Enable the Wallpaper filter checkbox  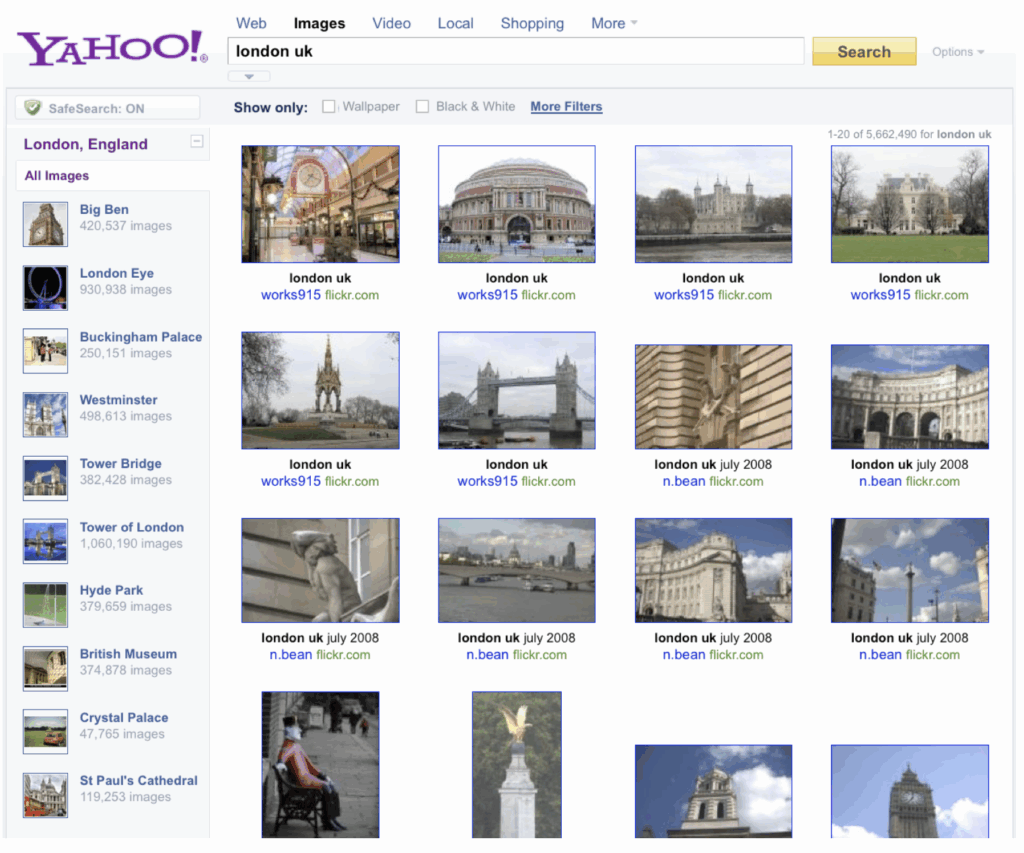(x=329, y=107)
